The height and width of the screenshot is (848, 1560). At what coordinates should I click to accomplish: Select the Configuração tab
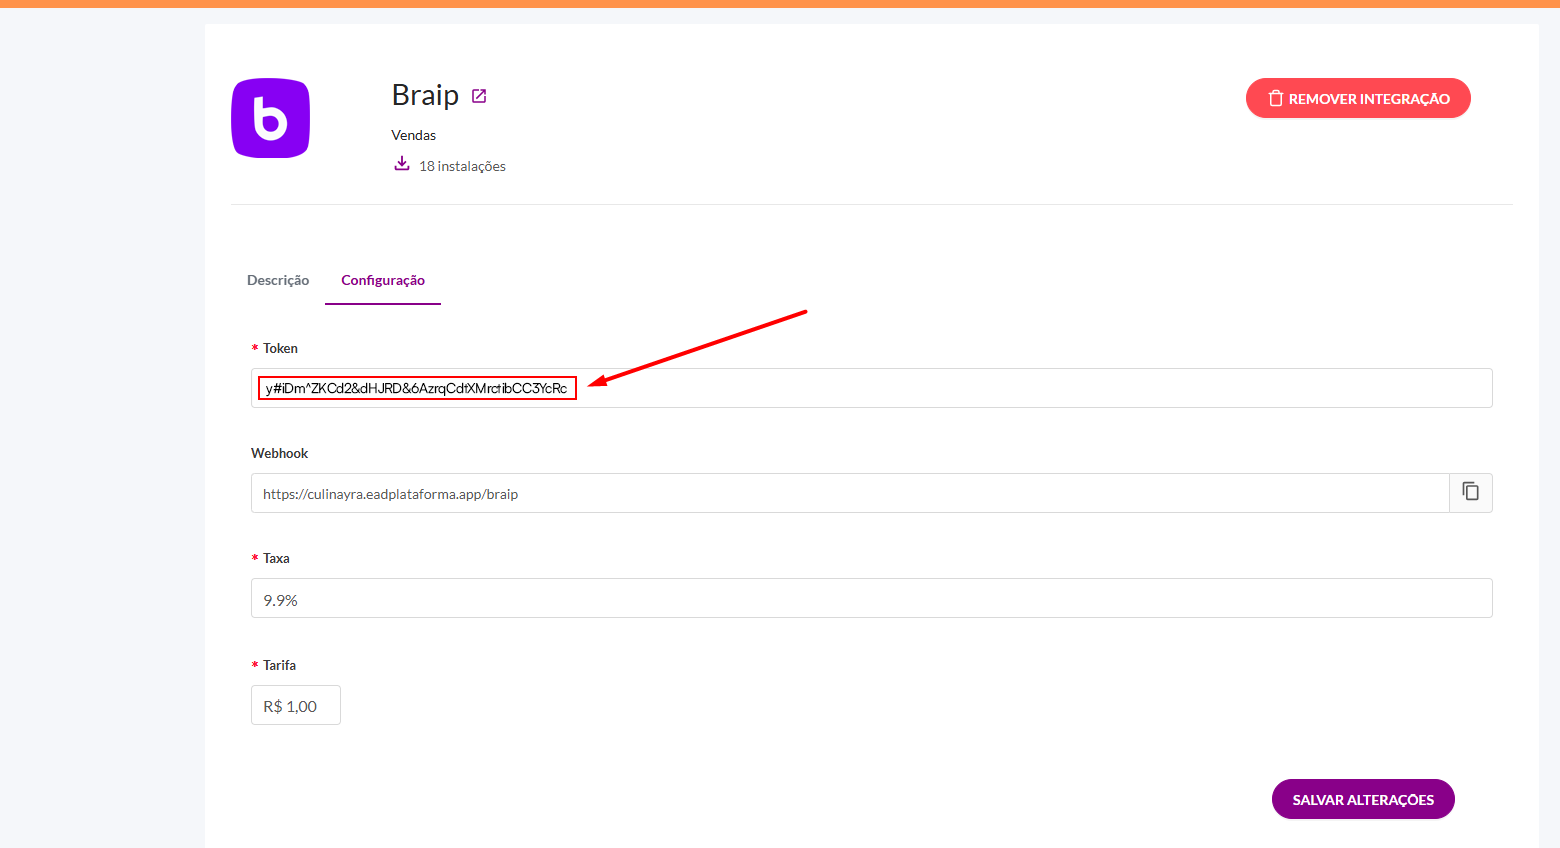383,280
